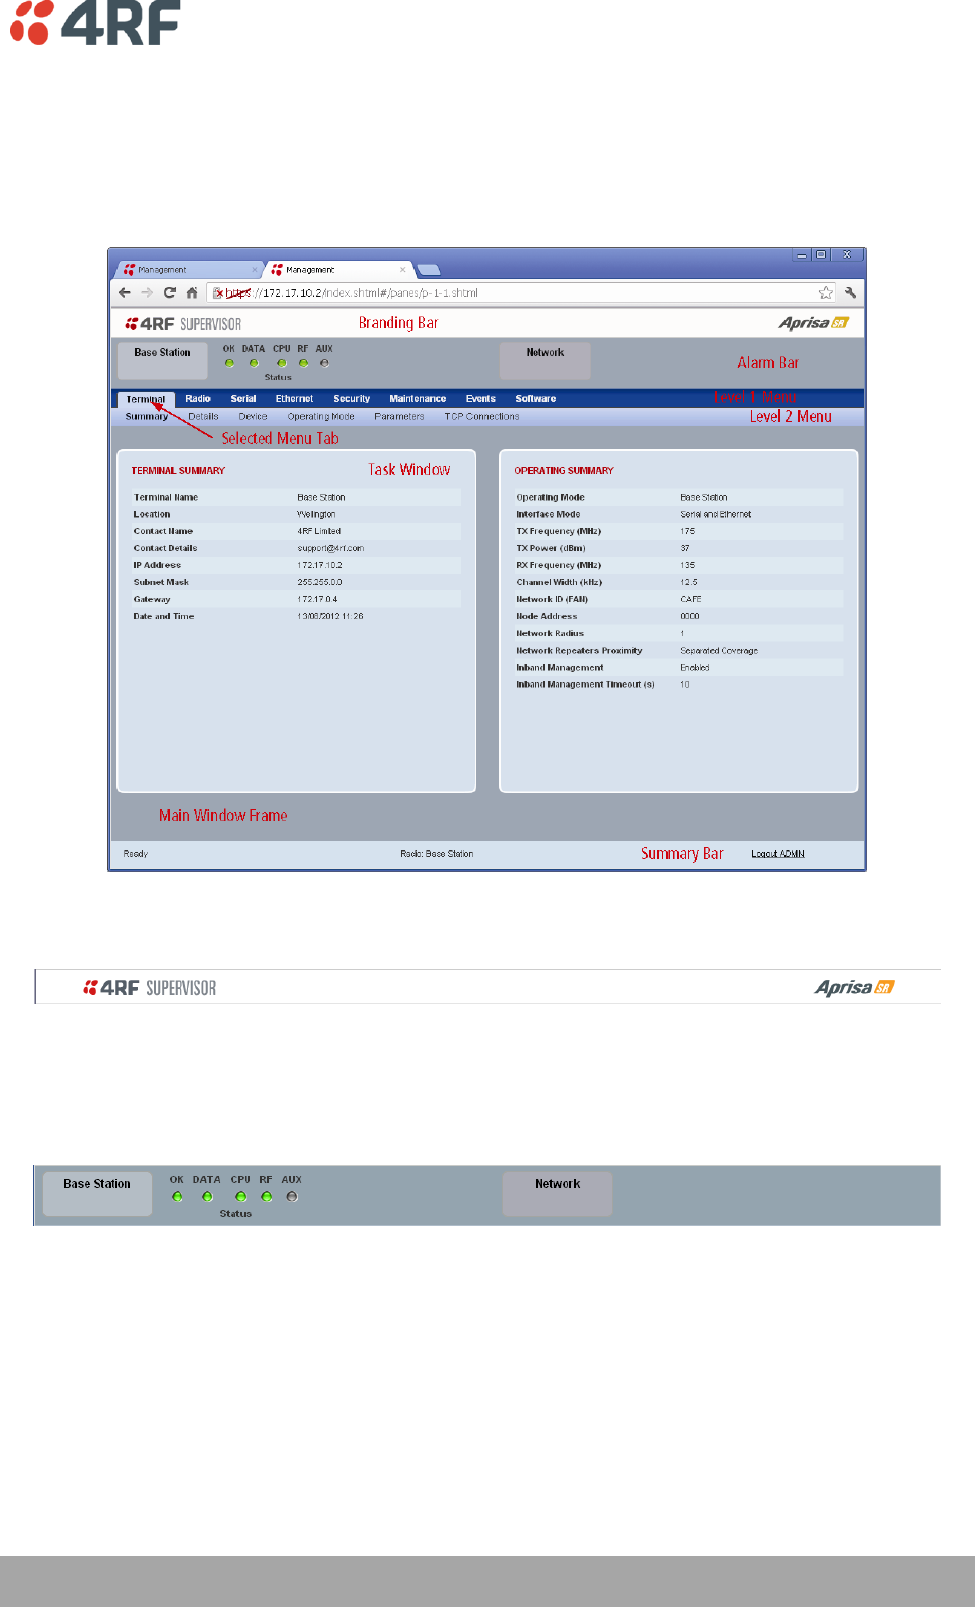
Task: Click the RF LED in enlarged alarm bar
Action: 266,1196
